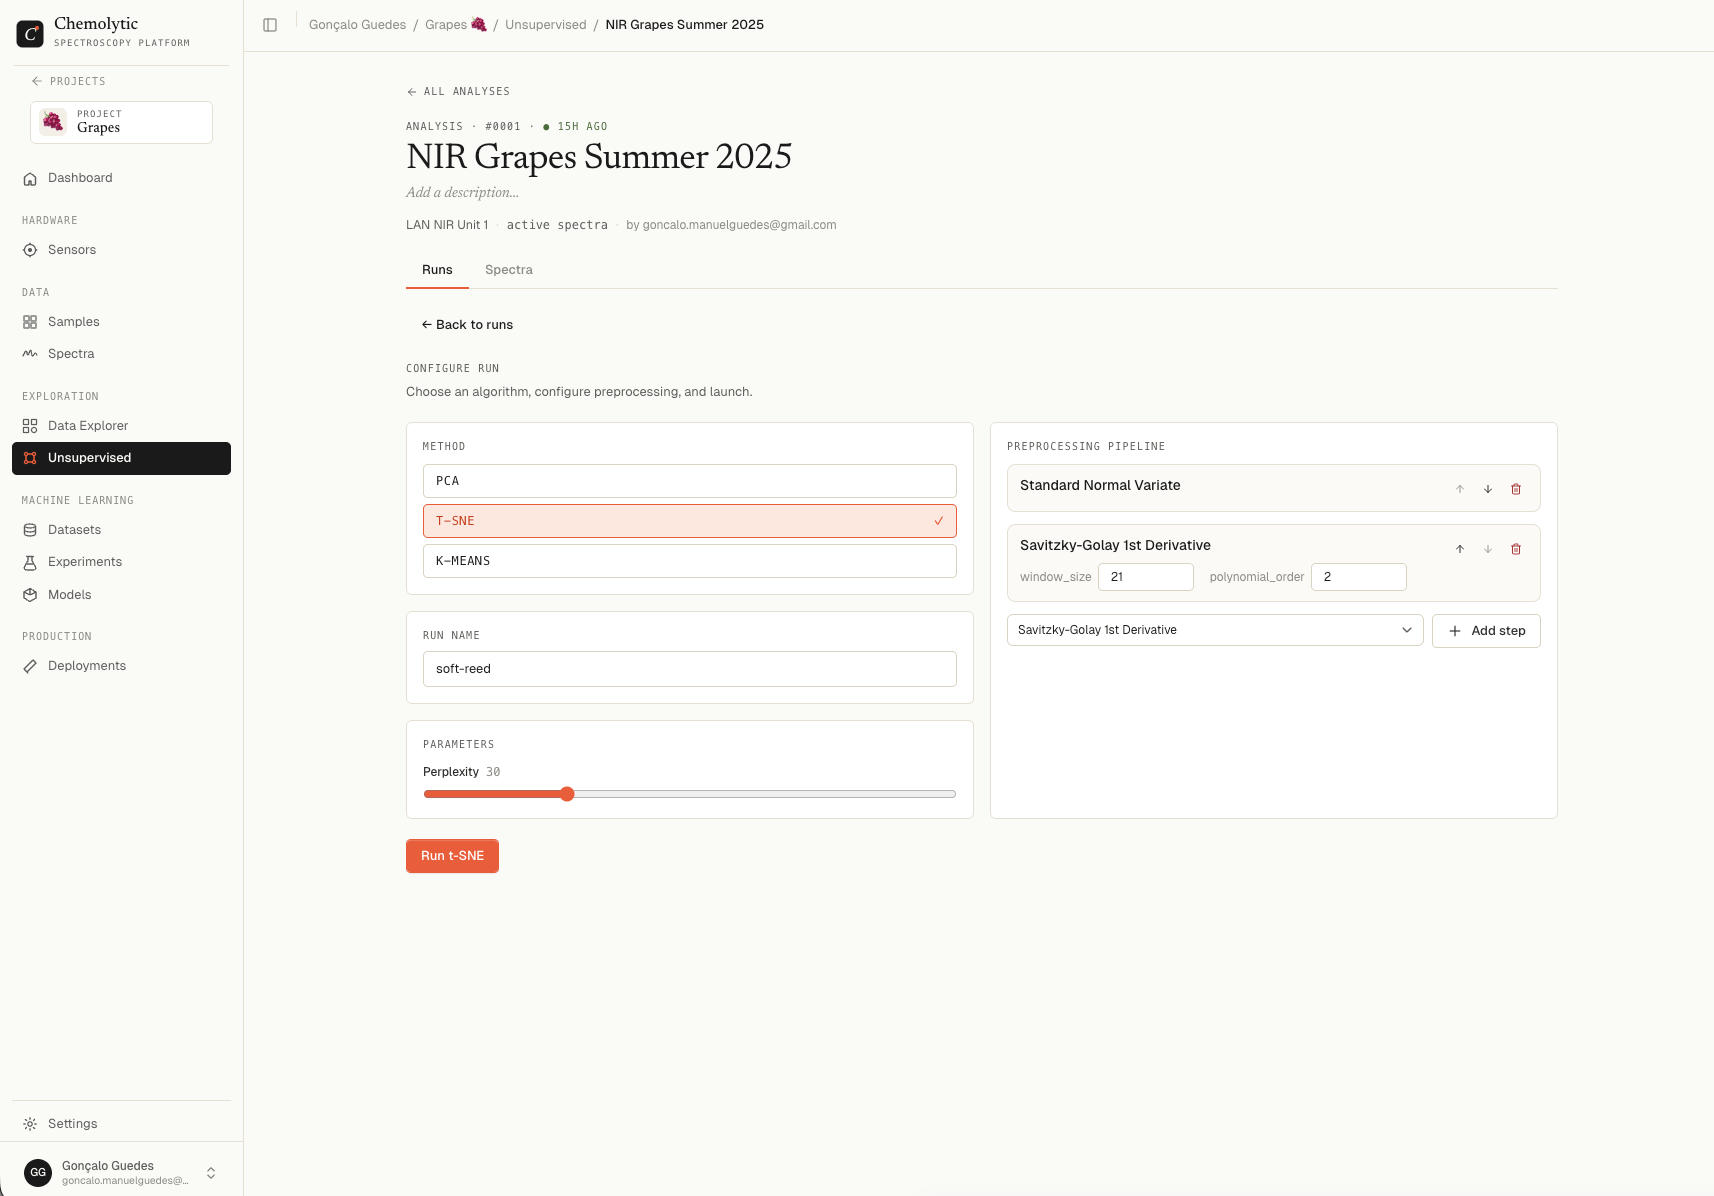This screenshot has width=1714, height=1196.
Task: Click the NIR Grapes Summer 2025 title
Action: point(599,157)
